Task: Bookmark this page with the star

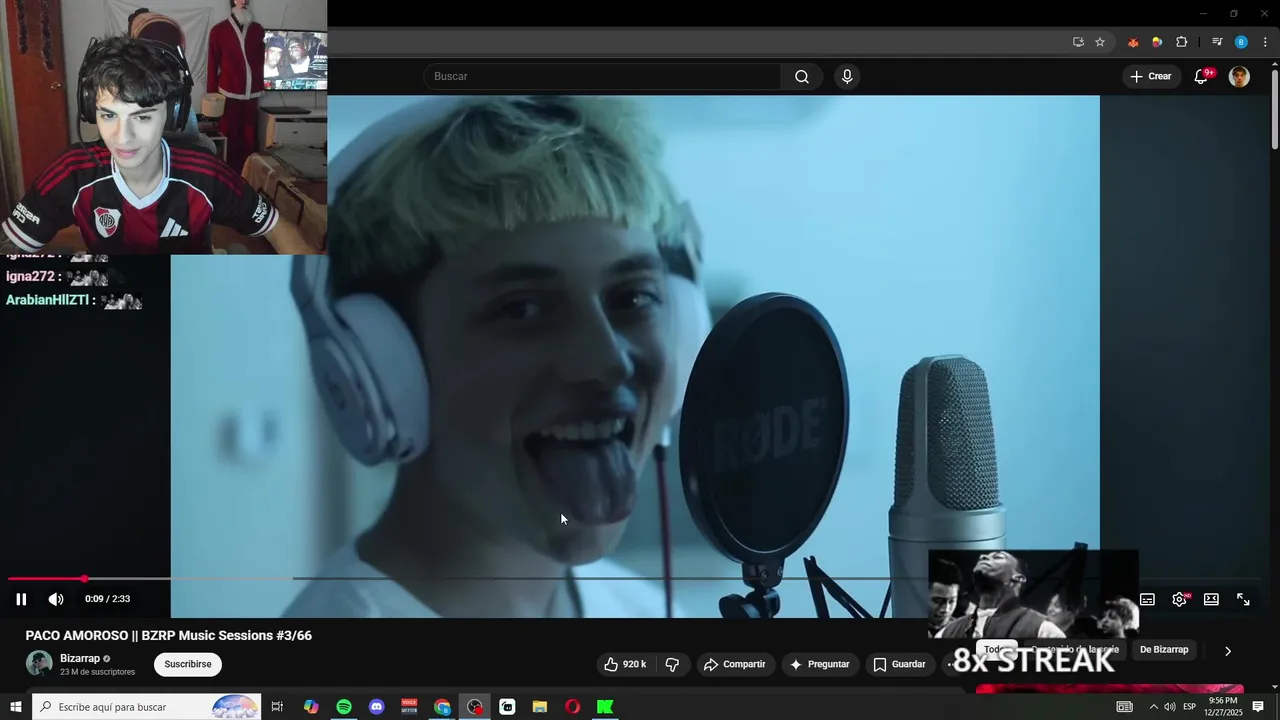Action: click(1100, 42)
